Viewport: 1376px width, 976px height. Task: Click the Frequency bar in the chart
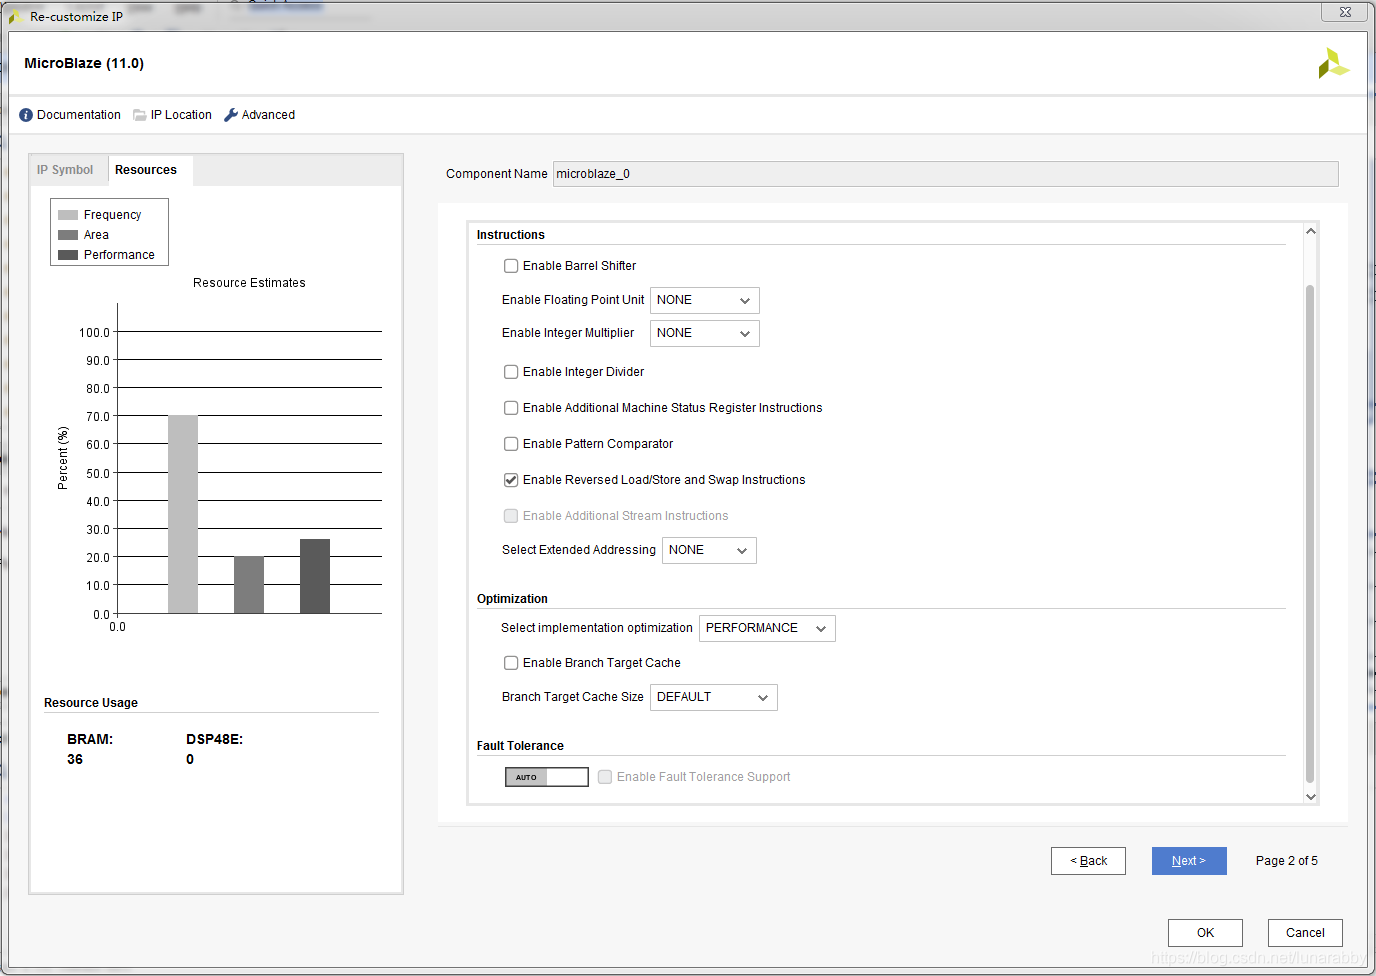(183, 514)
